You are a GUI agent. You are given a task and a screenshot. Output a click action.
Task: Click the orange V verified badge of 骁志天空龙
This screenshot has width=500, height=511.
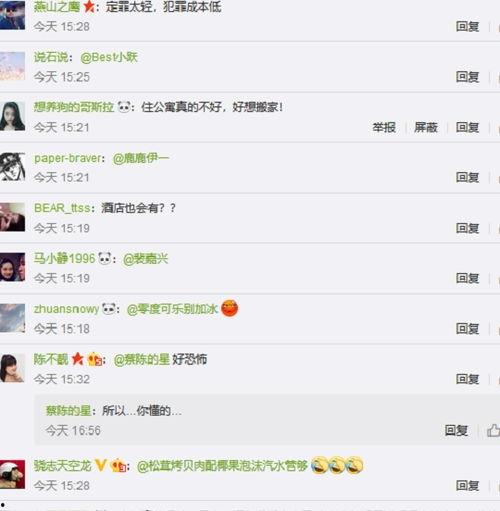click(101, 465)
